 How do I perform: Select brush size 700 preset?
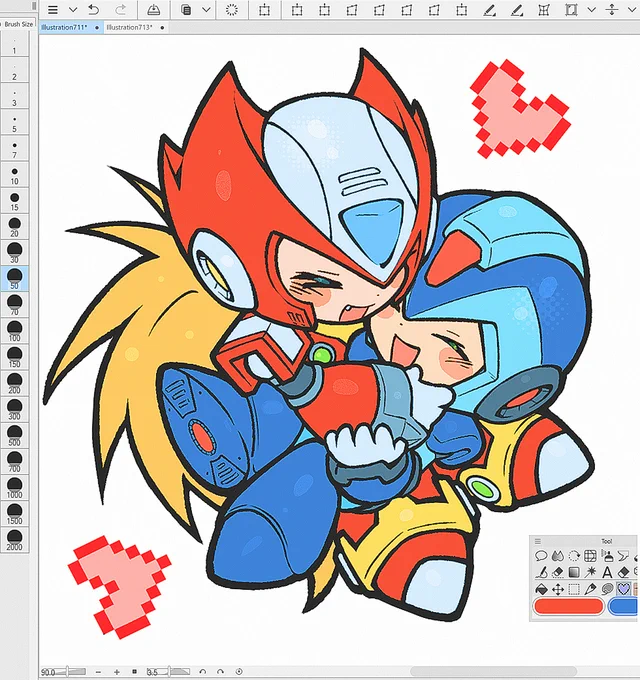click(x=14, y=461)
